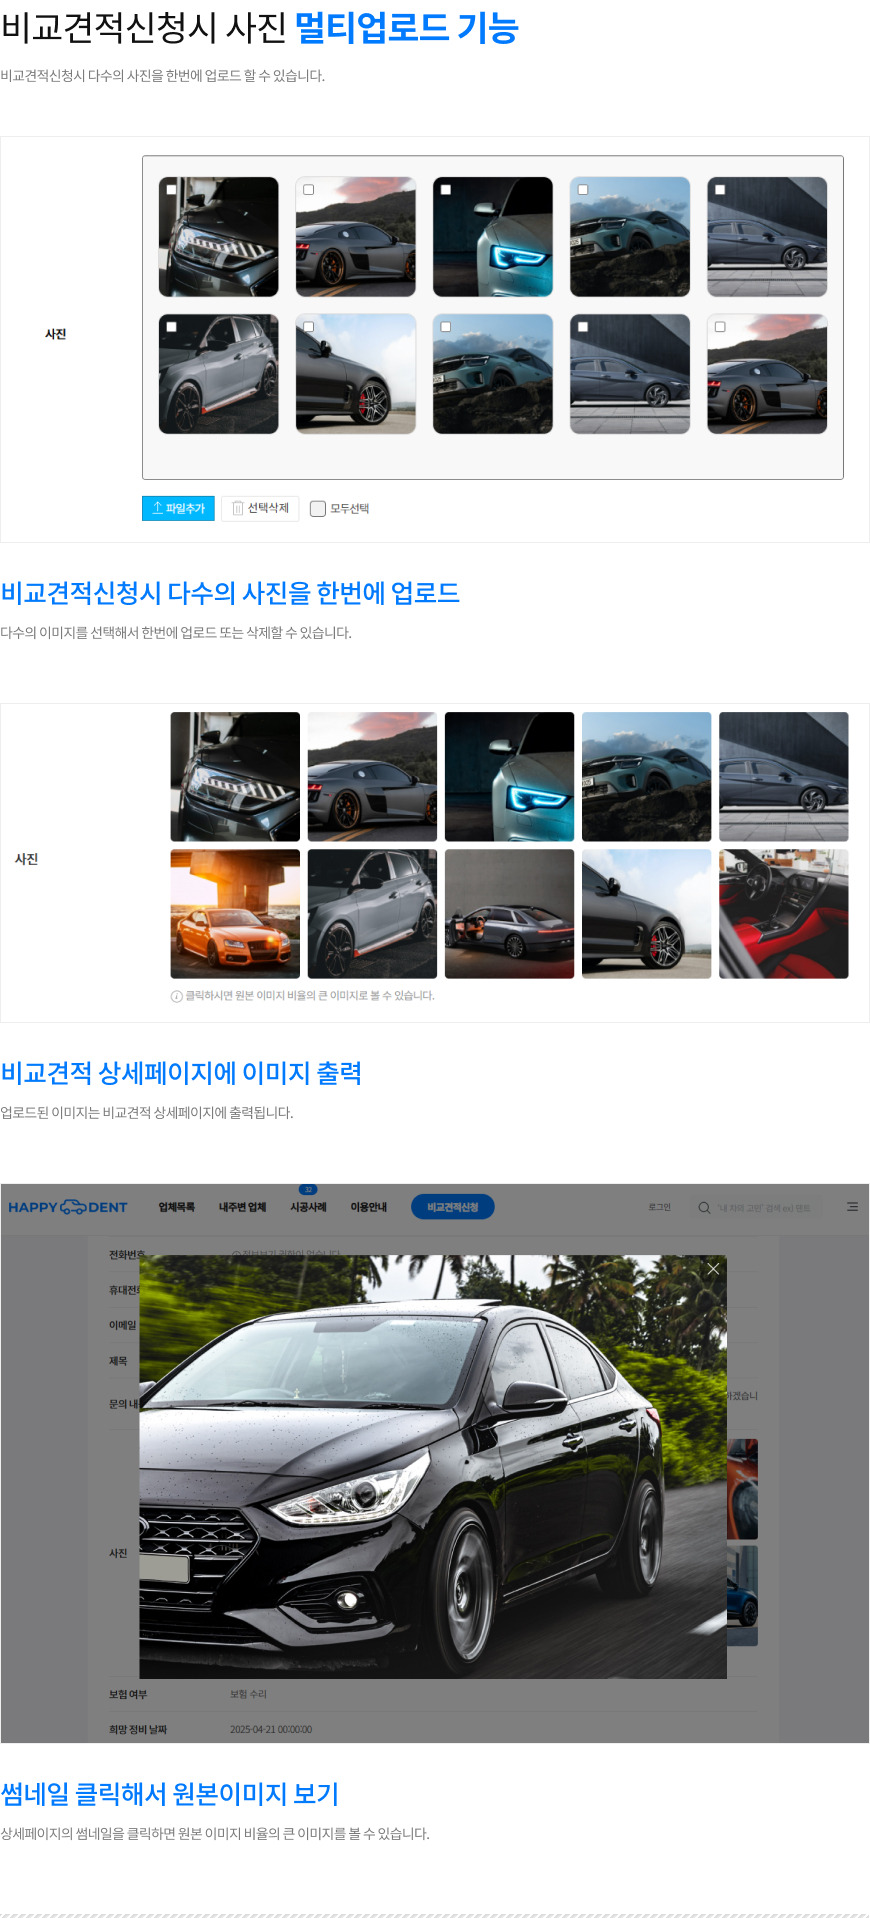Open 업체목록 menu item

click(176, 1207)
